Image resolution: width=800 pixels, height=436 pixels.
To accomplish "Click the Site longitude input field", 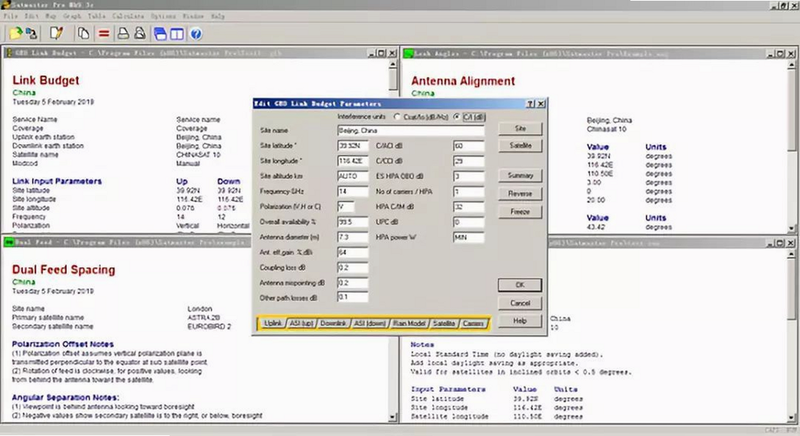I will tap(353, 161).
